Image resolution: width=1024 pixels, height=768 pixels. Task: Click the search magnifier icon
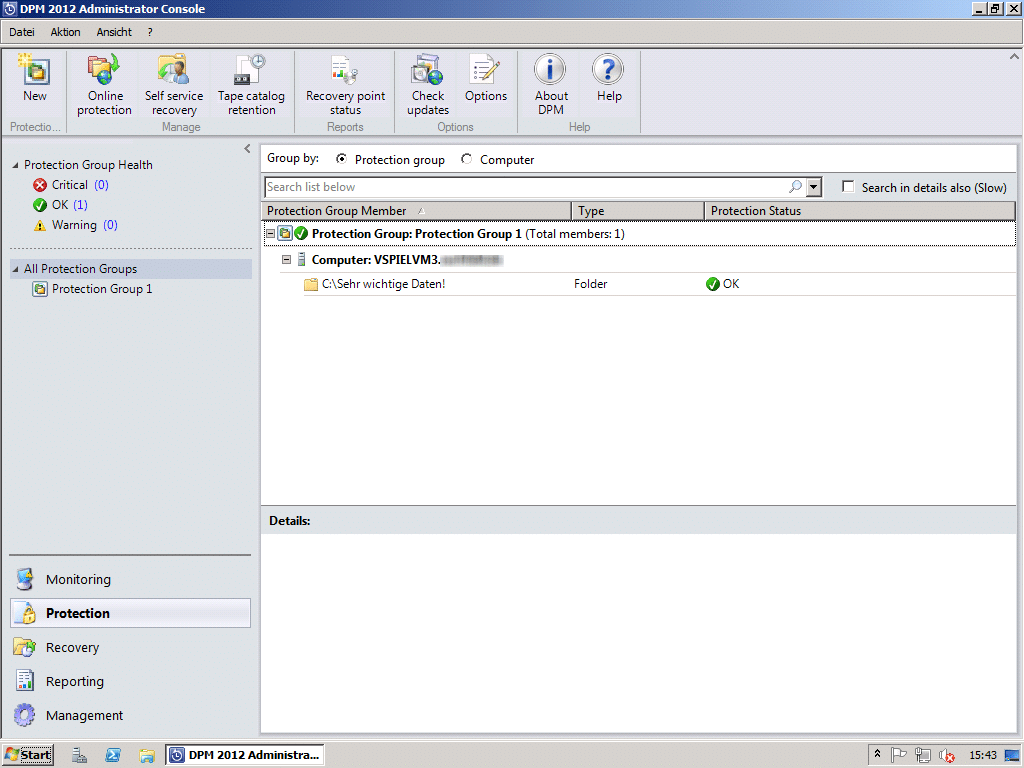click(x=795, y=187)
